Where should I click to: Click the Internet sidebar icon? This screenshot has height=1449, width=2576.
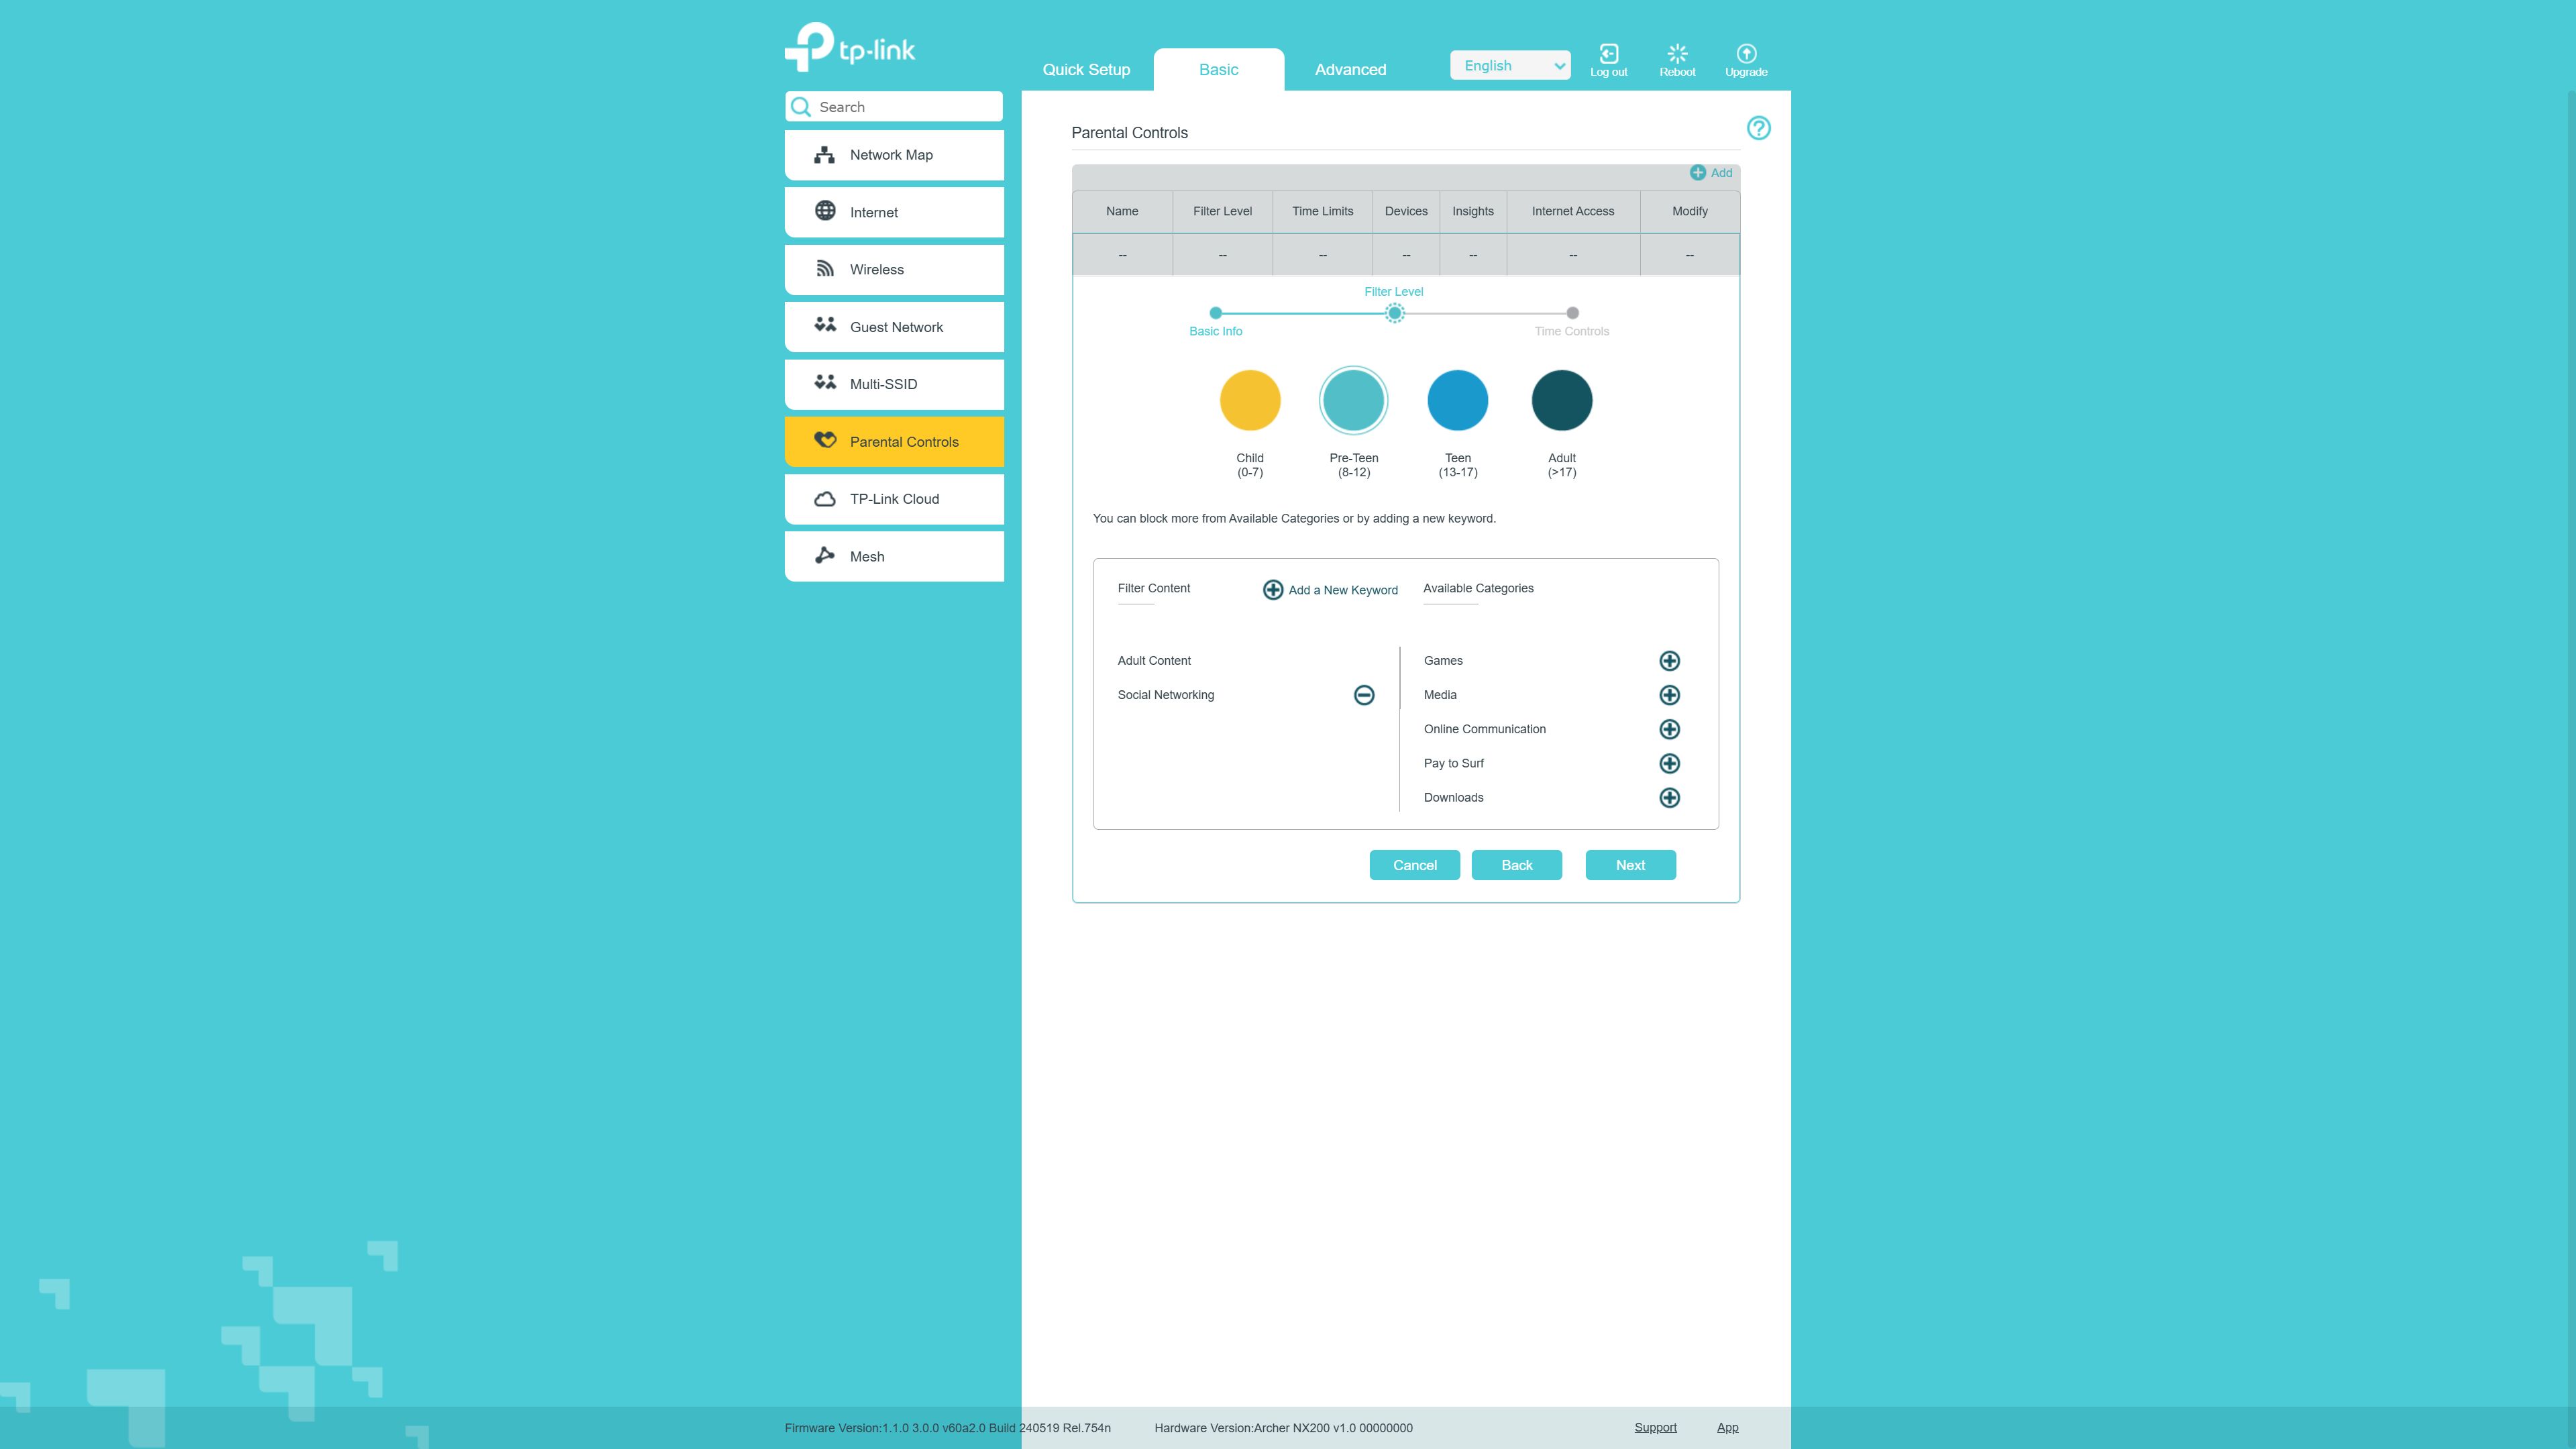[x=824, y=212]
